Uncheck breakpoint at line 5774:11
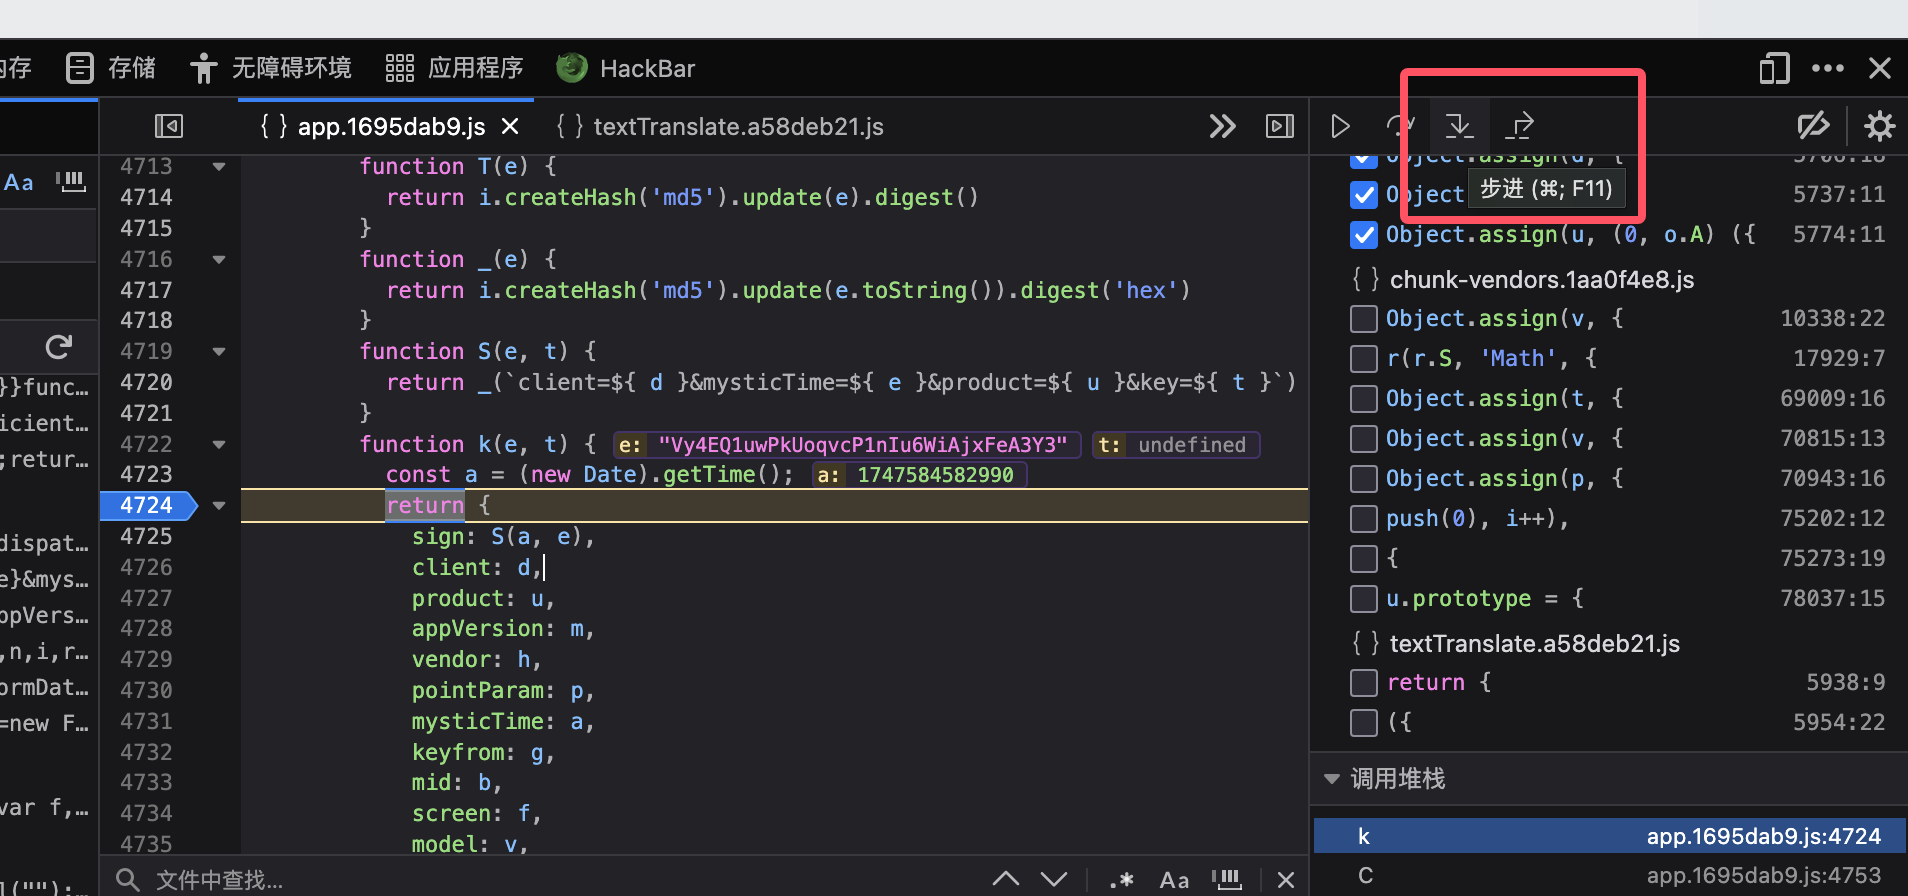The height and width of the screenshot is (896, 1908). (x=1363, y=235)
